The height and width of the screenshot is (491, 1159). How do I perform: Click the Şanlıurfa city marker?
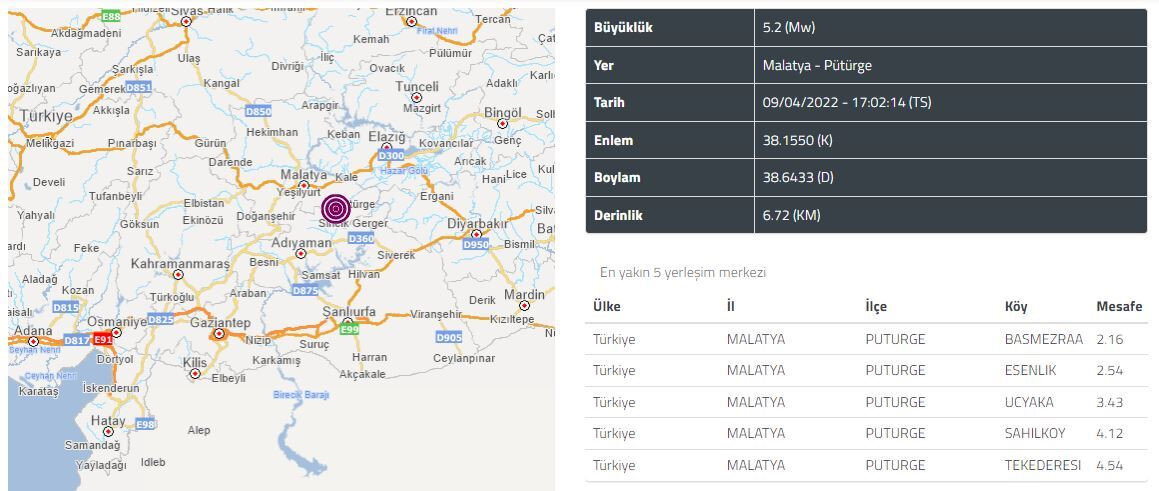(x=348, y=323)
